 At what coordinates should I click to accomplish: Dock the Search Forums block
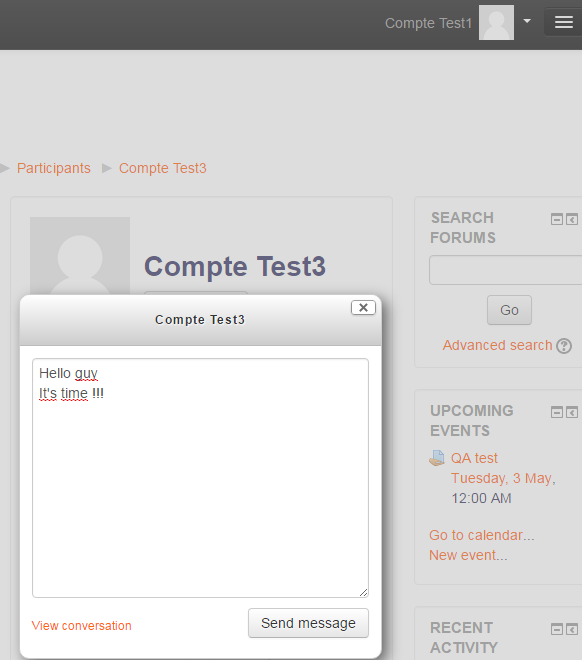pyautogui.click(x=571, y=219)
